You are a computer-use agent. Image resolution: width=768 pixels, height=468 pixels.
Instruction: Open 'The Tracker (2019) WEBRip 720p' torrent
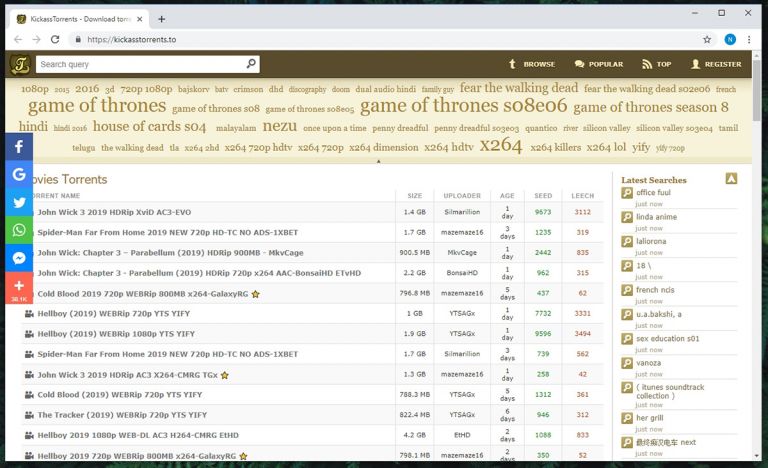121,414
